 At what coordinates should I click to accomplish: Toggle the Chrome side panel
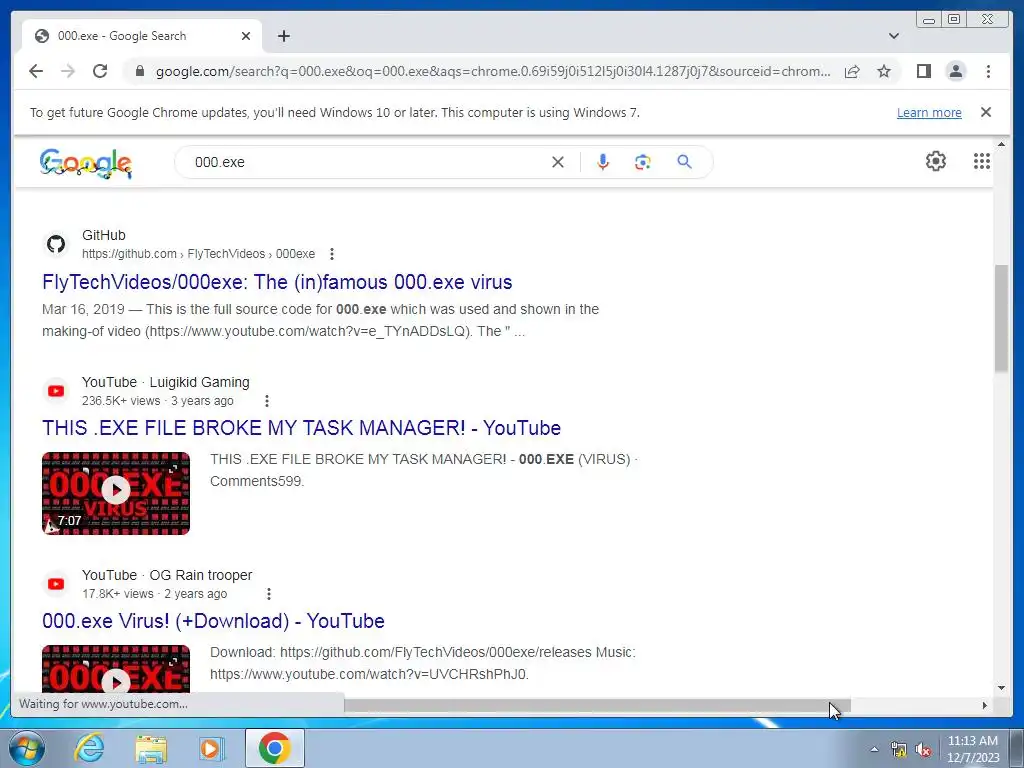coord(923,71)
